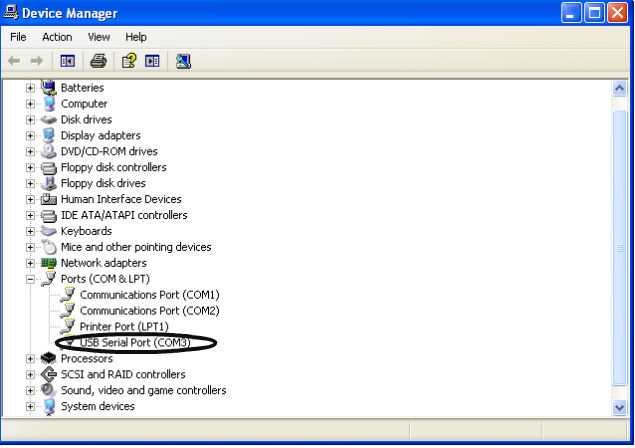Click Show/Hide Console Tree toolbar icon
The height and width of the screenshot is (448, 635).
coord(67,61)
